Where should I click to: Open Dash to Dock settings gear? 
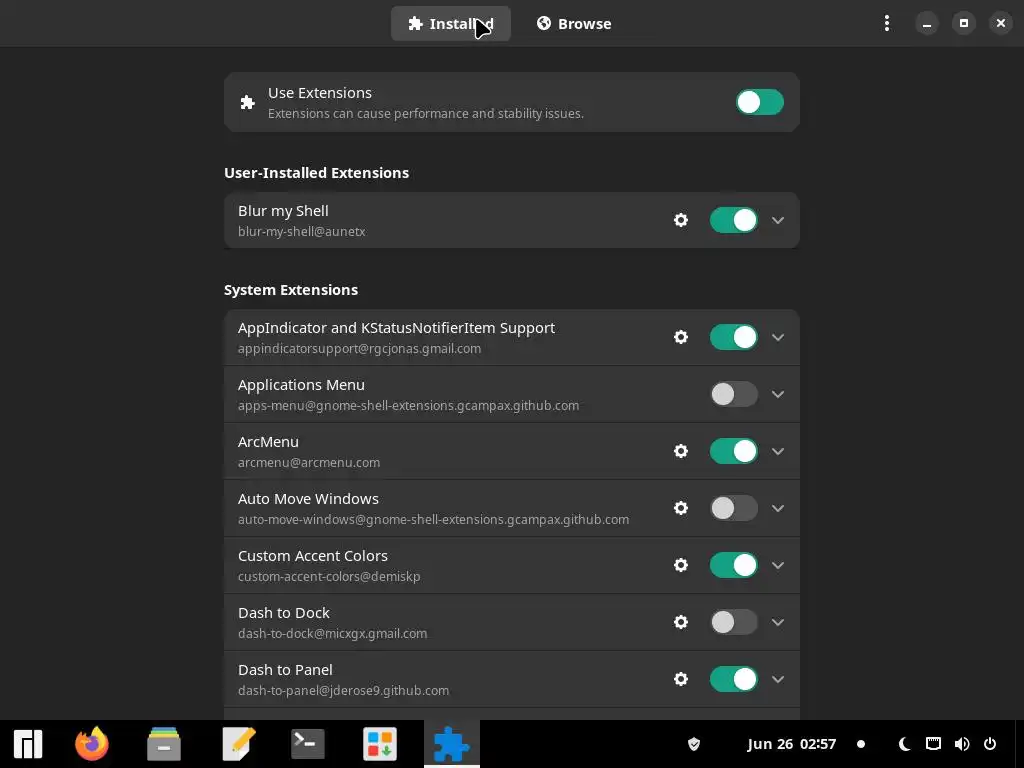point(680,622)
